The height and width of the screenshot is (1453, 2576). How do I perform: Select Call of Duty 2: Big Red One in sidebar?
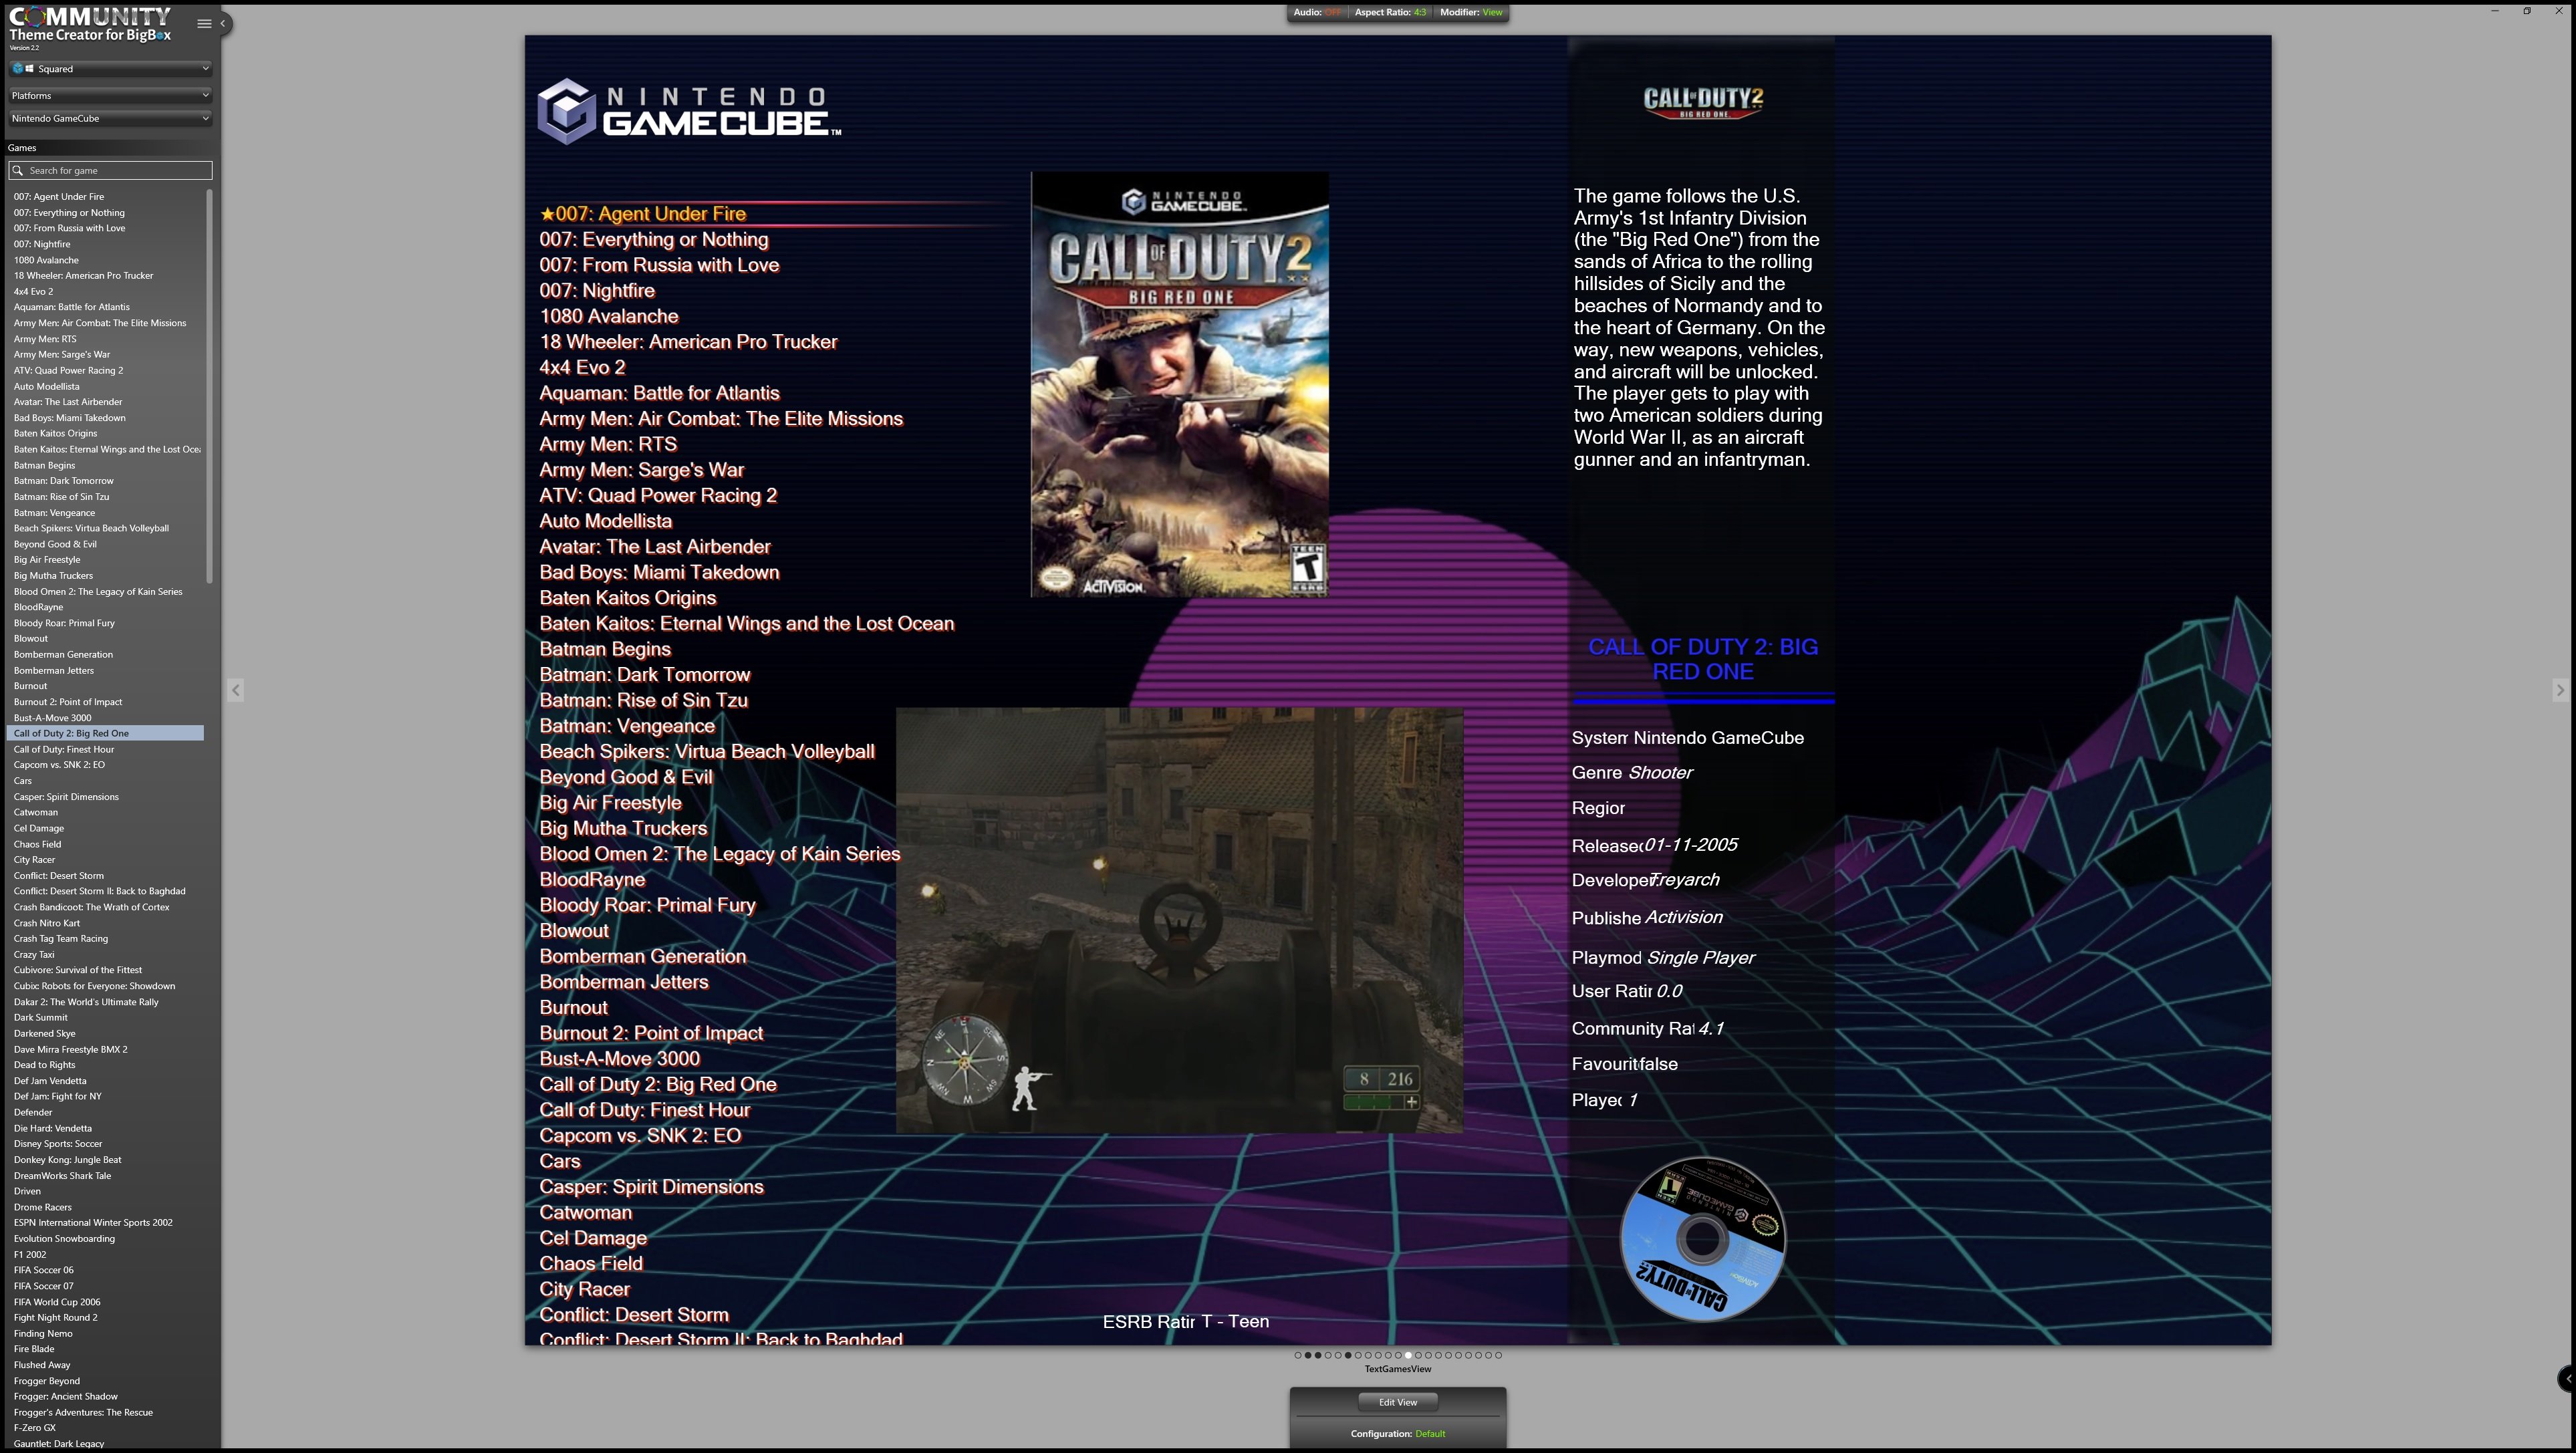105,733
